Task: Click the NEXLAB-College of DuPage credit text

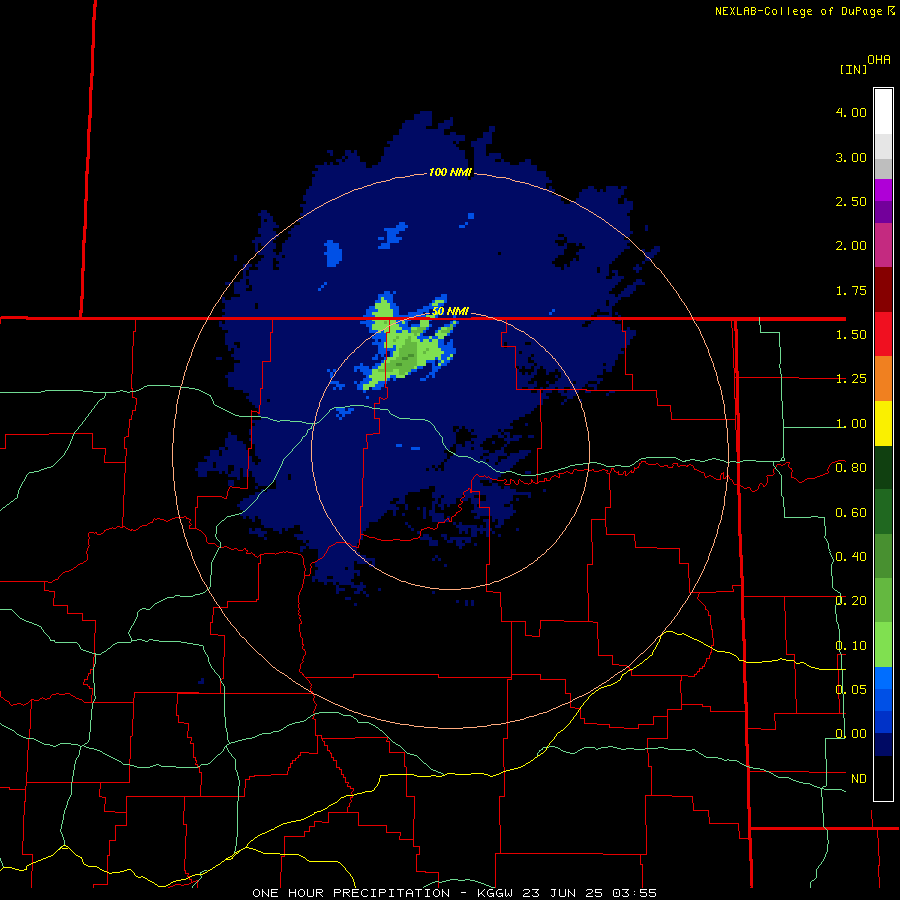Action: (x=804, y=11)
